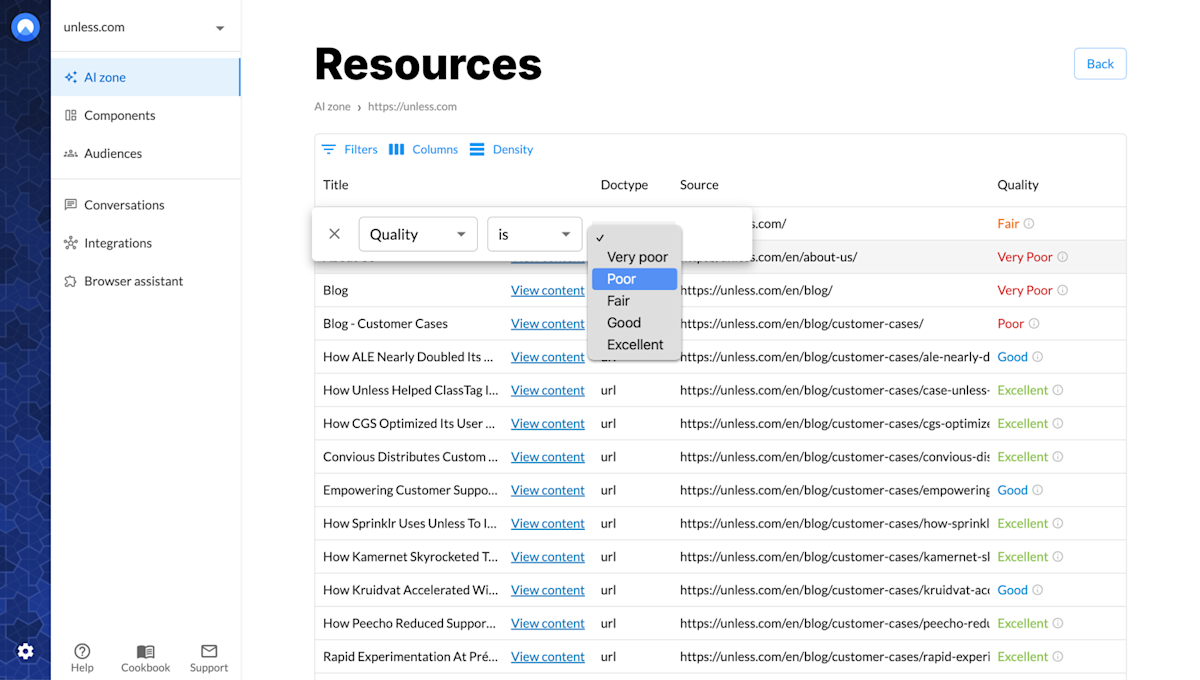Select the AI zone sparkle icon
Image resolution: width=1200 pixels, height=680 pixels.
tap(70, 76)
